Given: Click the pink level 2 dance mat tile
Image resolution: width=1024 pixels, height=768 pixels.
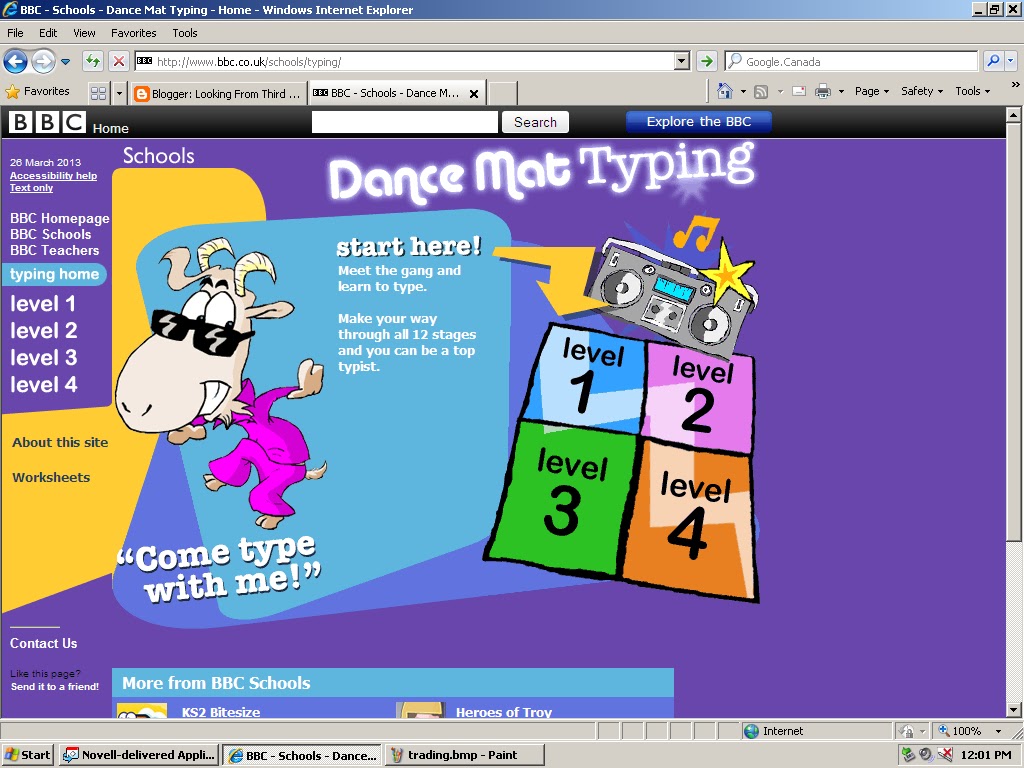Looking at the screenshot, I should pos(700,398).
